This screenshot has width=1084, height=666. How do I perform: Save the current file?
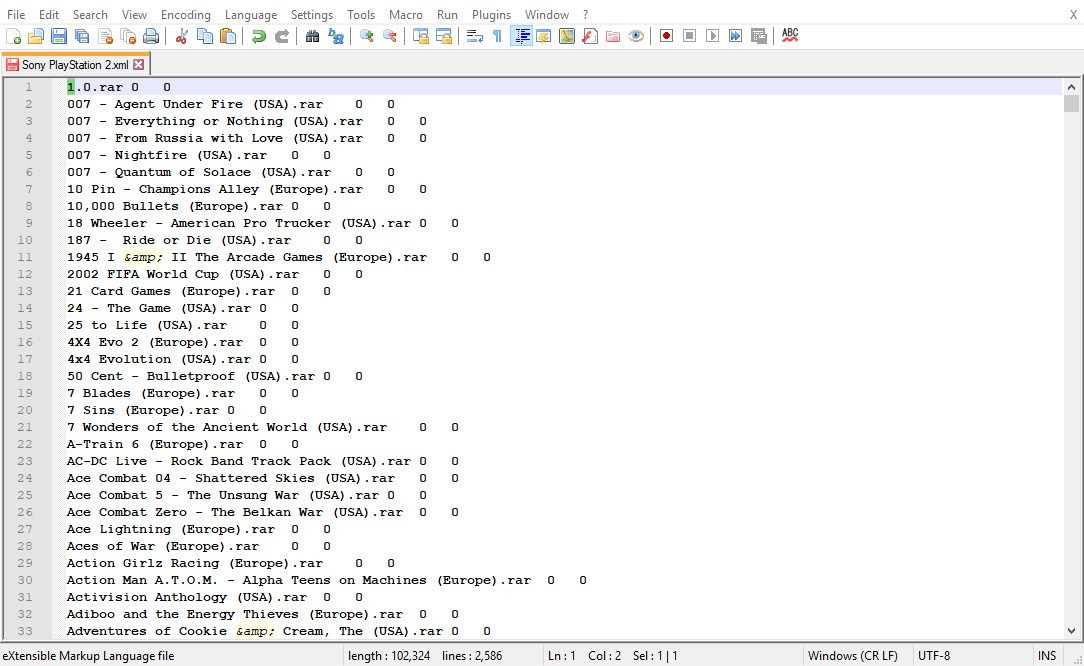point(59,36)
